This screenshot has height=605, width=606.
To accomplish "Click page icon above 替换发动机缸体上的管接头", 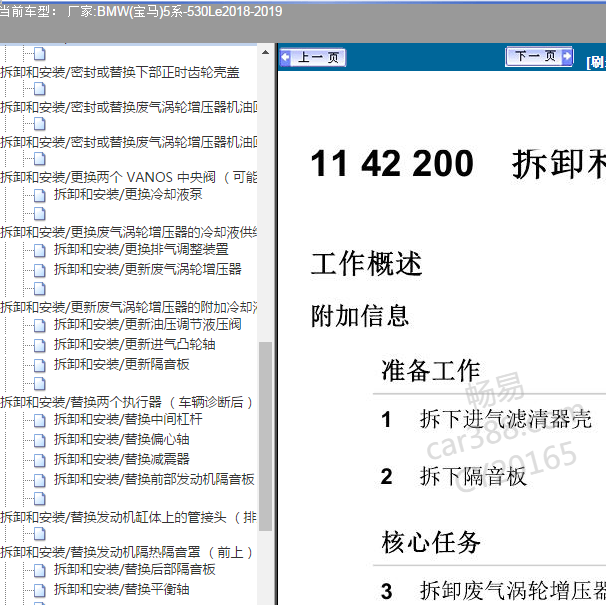I will point(39,498).
